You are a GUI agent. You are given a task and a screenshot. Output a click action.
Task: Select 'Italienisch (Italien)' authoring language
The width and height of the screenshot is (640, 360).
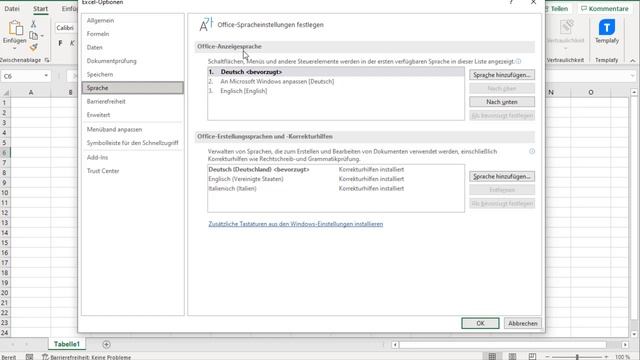click(x=336, y=189)
